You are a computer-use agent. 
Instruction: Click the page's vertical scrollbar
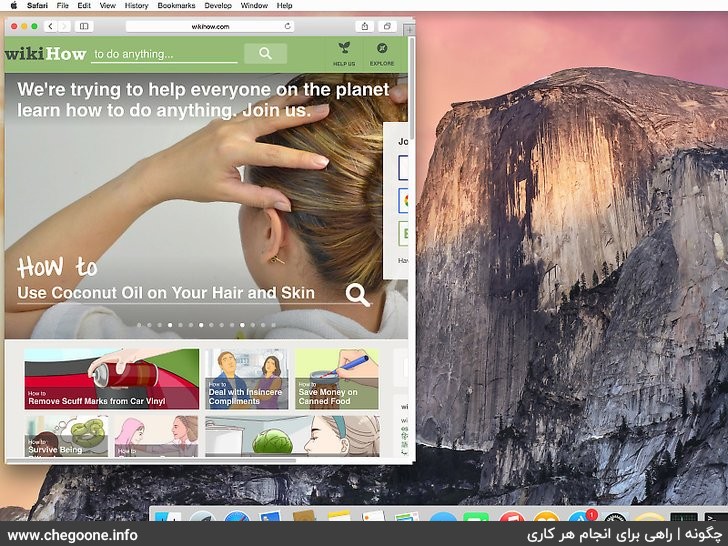click(411, 88)
